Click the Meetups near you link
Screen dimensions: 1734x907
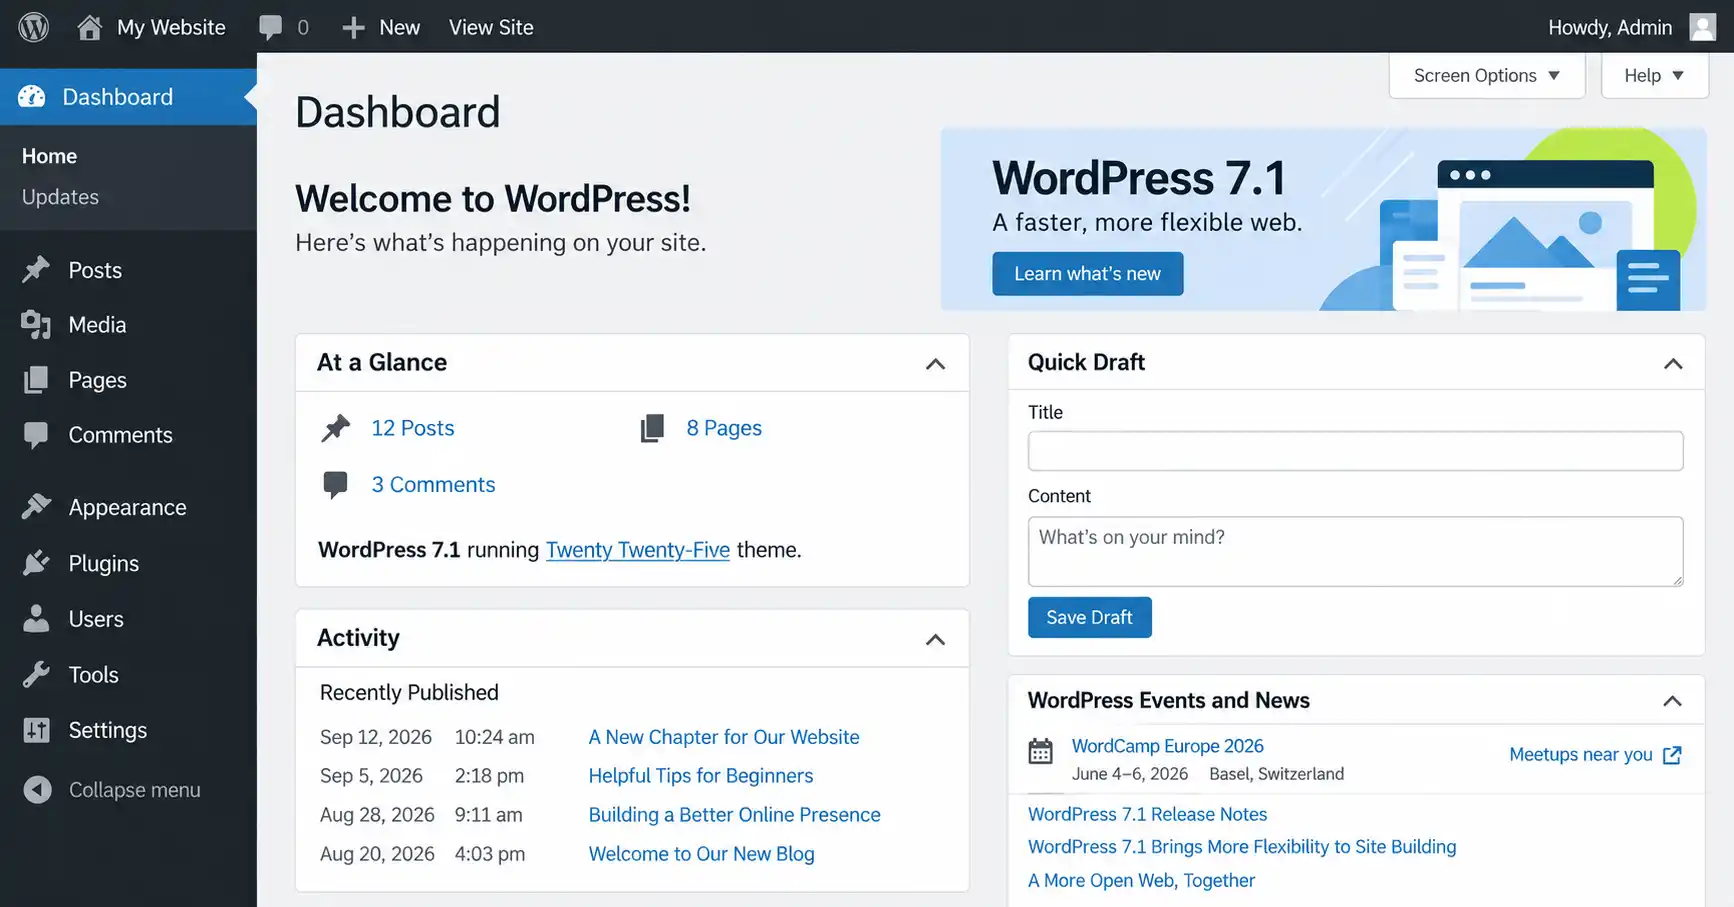pos(1581,755)
